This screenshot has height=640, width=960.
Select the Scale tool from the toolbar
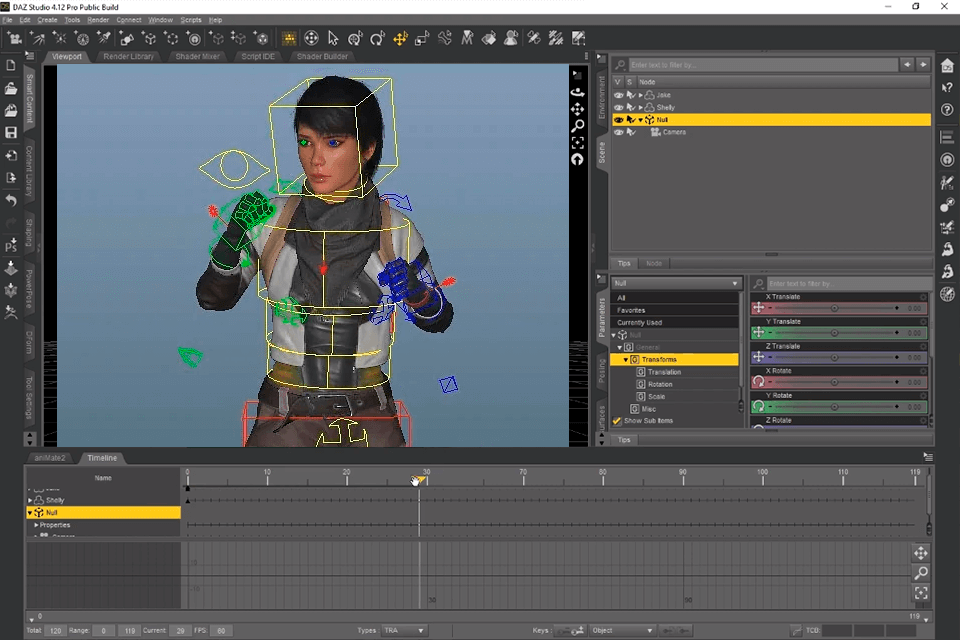(422, 38)
